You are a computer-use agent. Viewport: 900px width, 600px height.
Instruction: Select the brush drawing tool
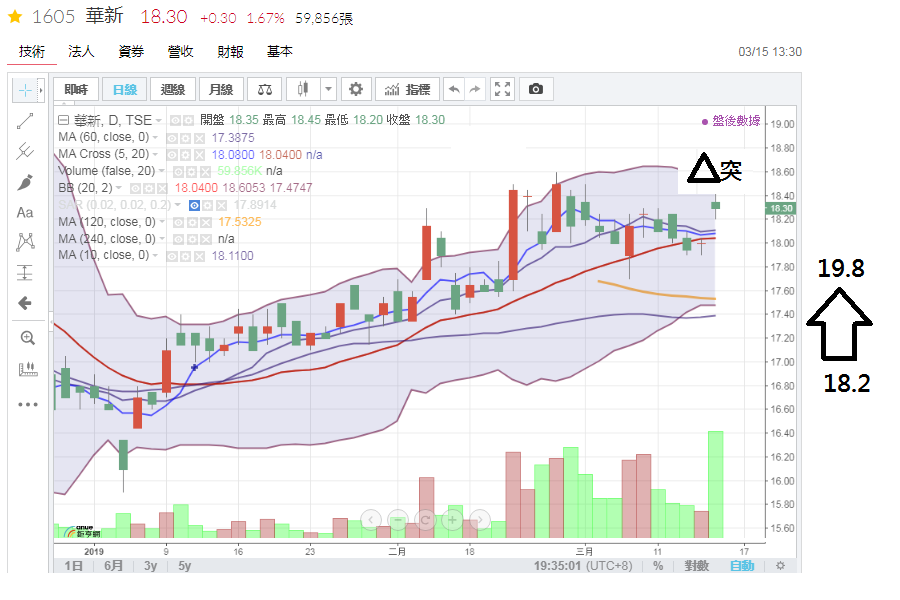(x=25, y=182)
